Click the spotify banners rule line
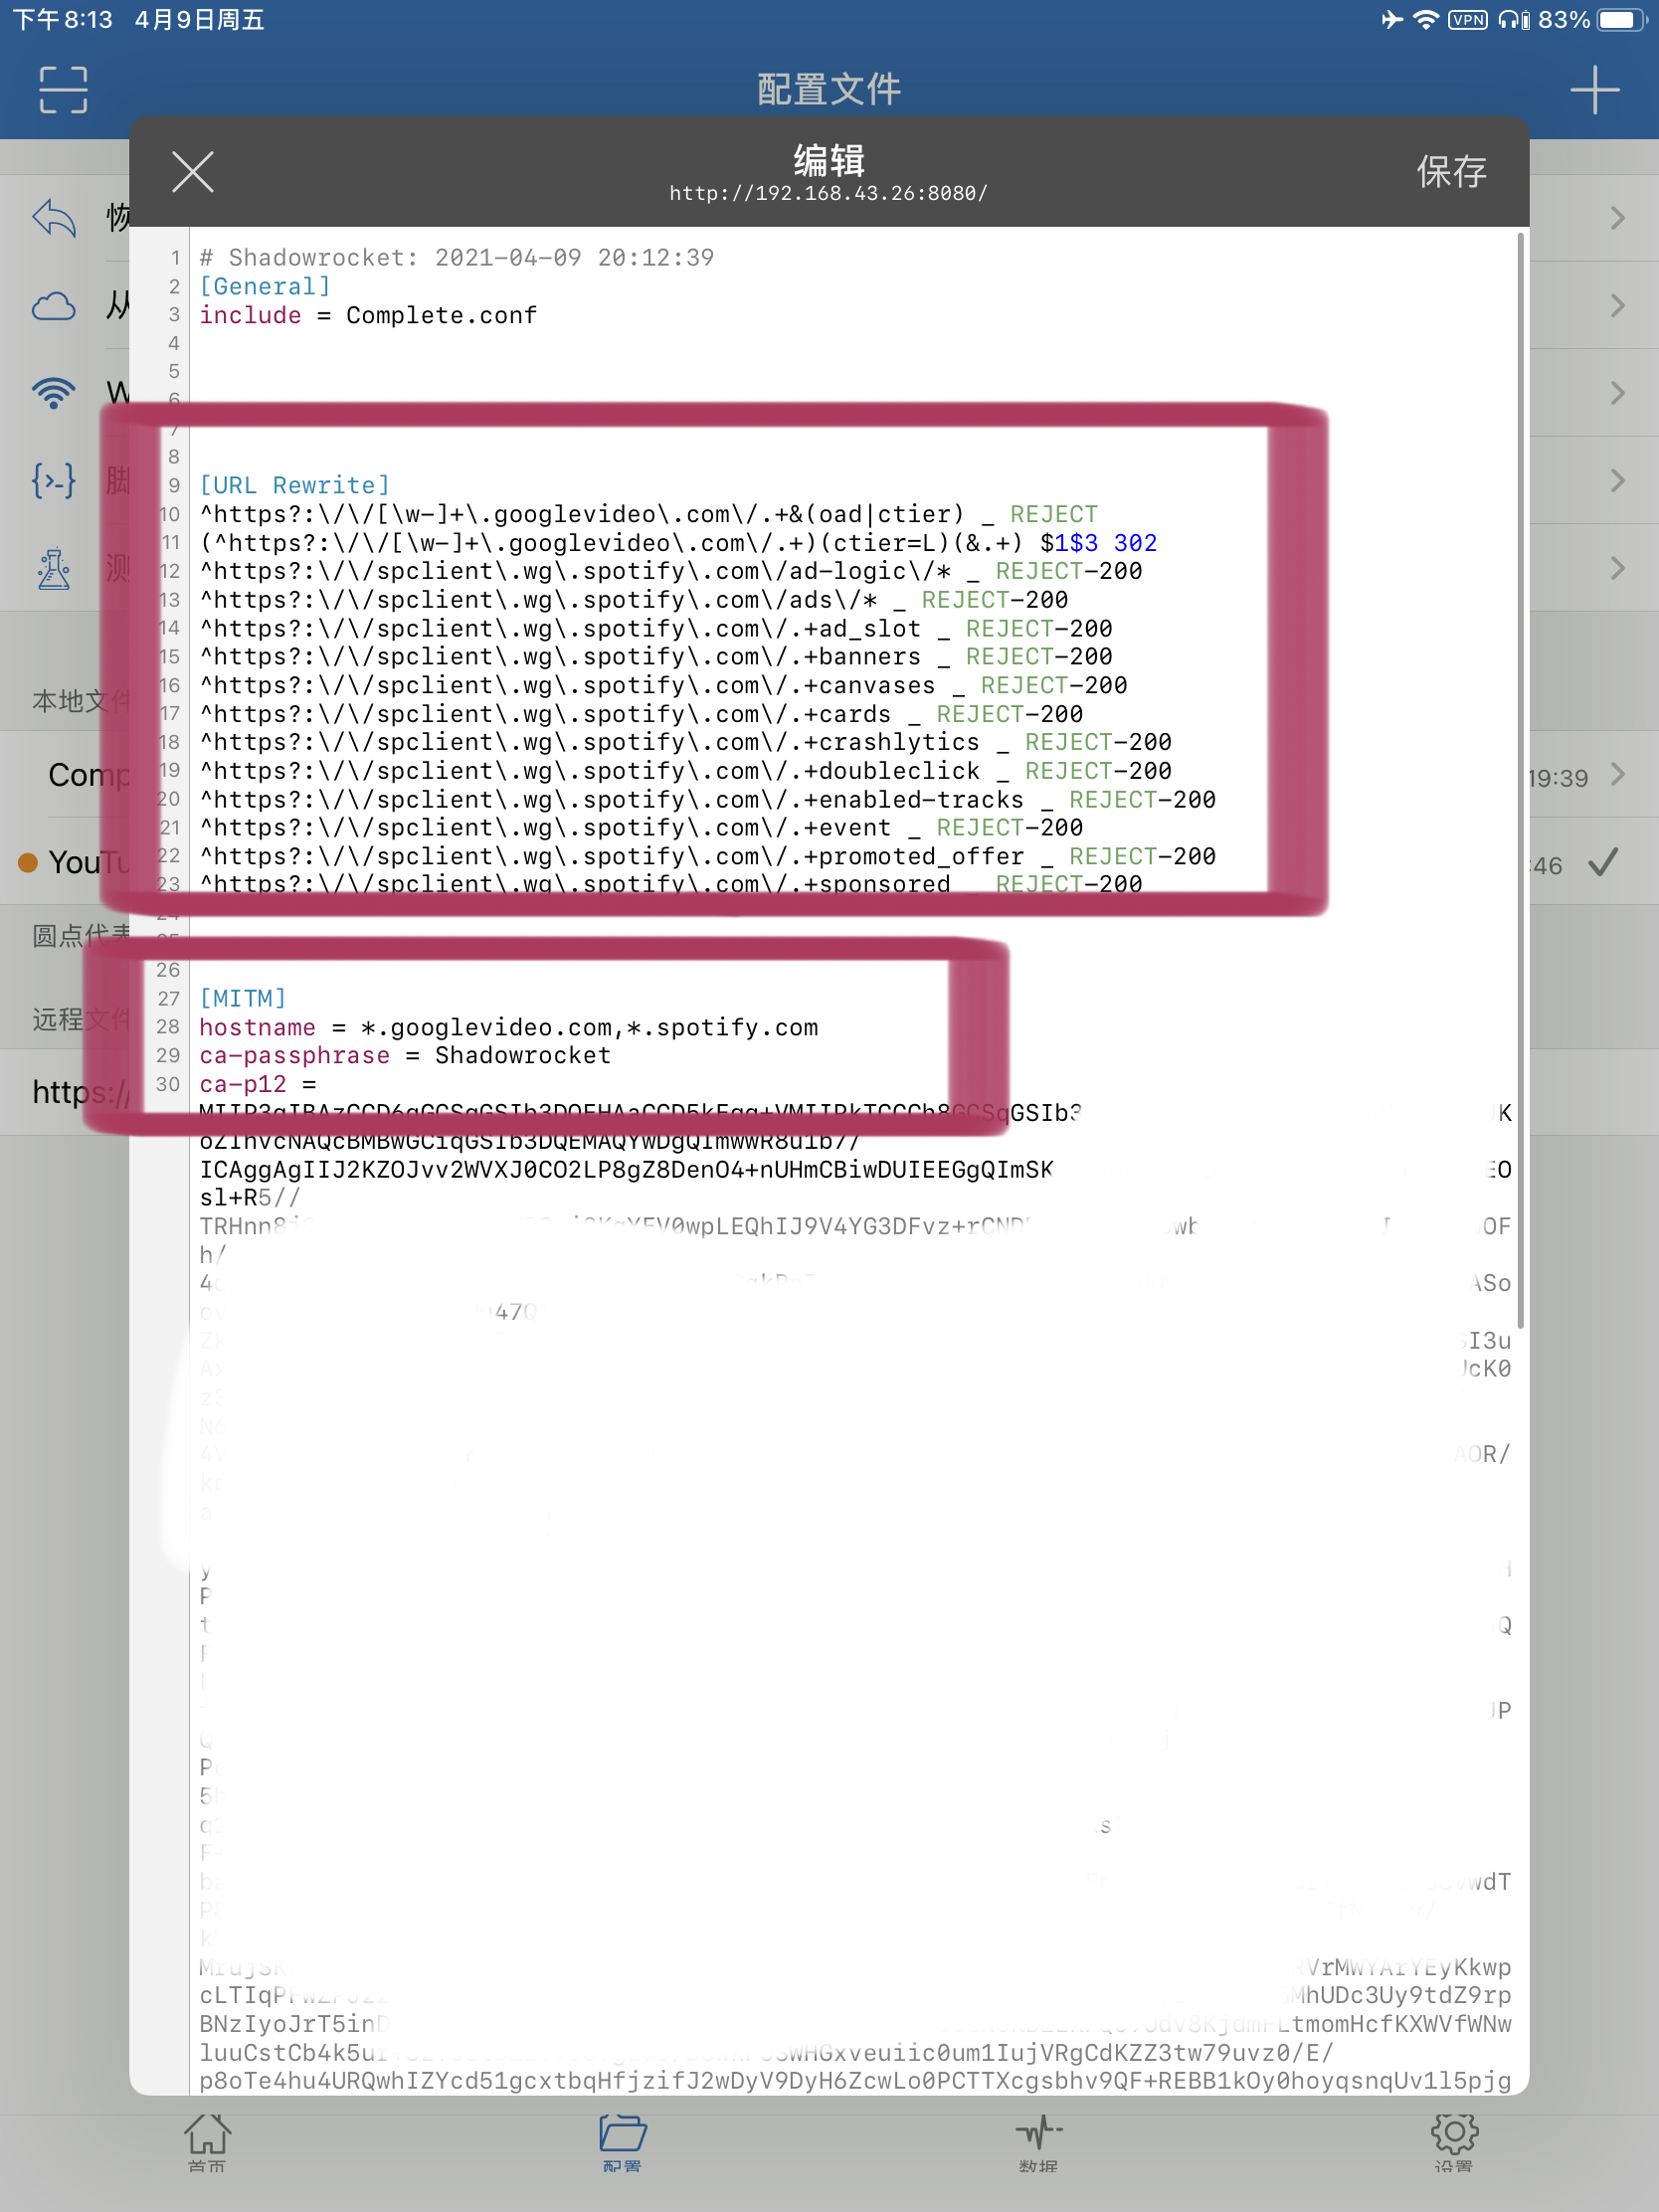This screenshot has height=2212, width=1659. (655, 657)
